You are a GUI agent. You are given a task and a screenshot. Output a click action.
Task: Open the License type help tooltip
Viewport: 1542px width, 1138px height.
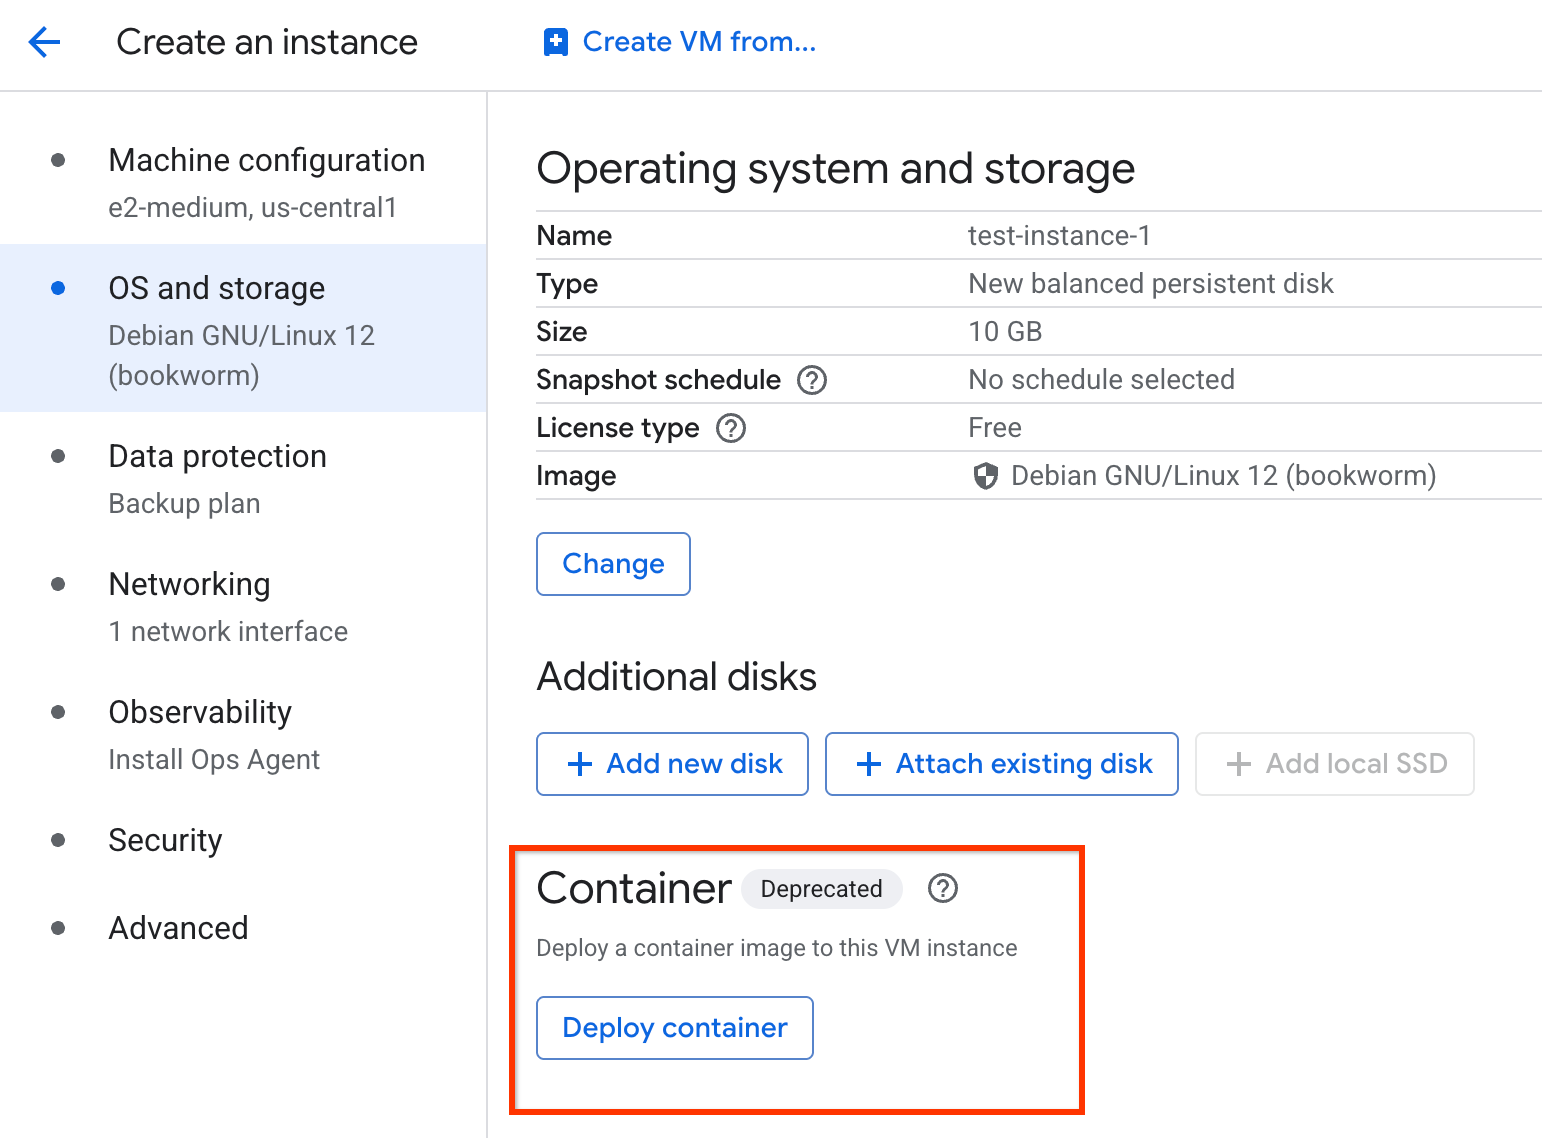pos(730,428)
